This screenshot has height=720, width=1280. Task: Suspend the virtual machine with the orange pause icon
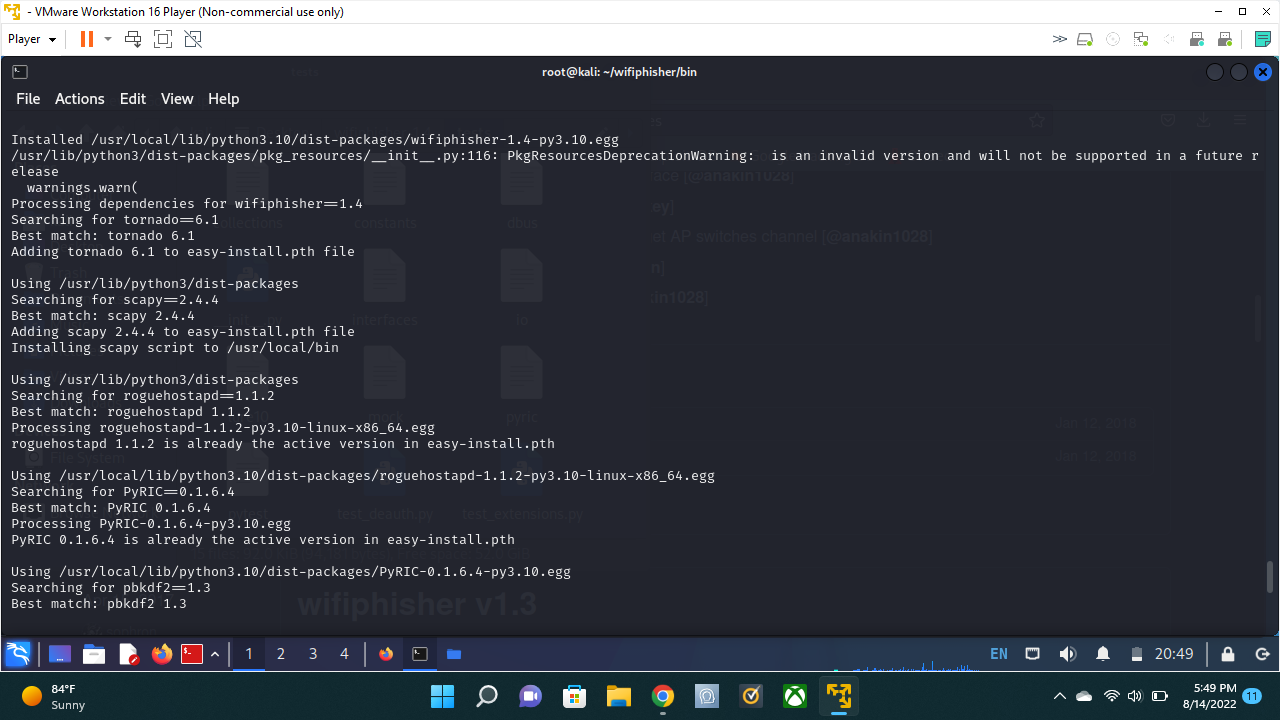point(85,38)
